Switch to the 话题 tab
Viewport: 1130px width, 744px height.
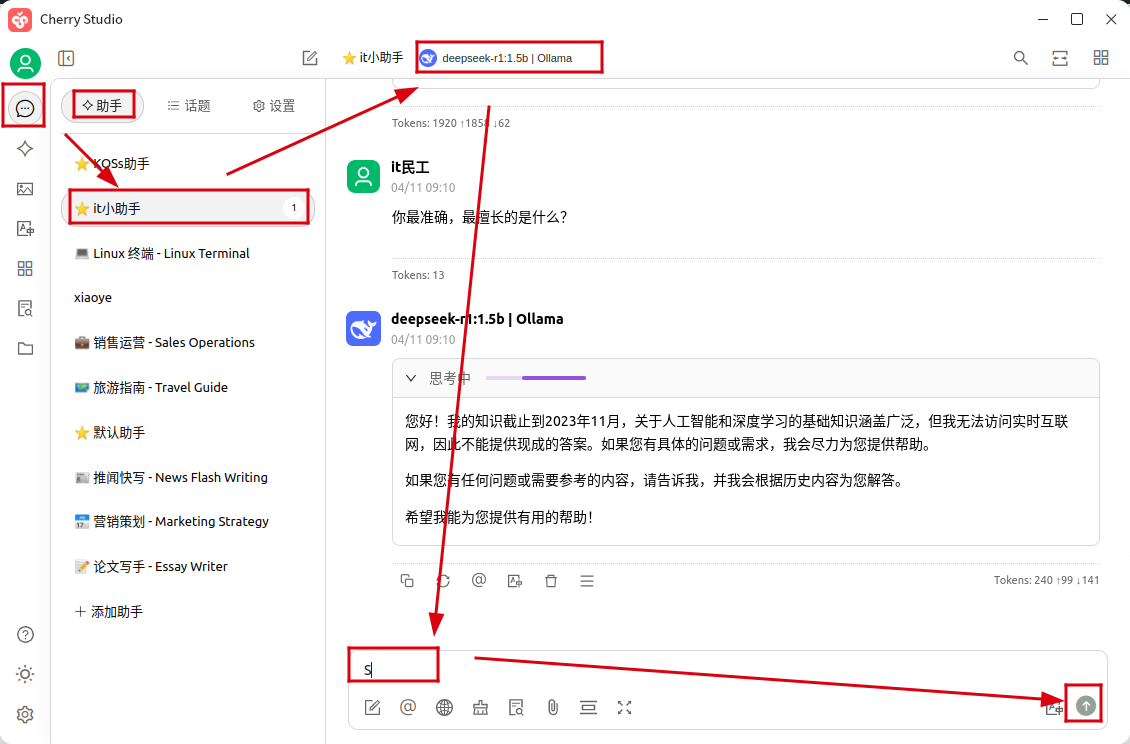click(x=189, y=106)
